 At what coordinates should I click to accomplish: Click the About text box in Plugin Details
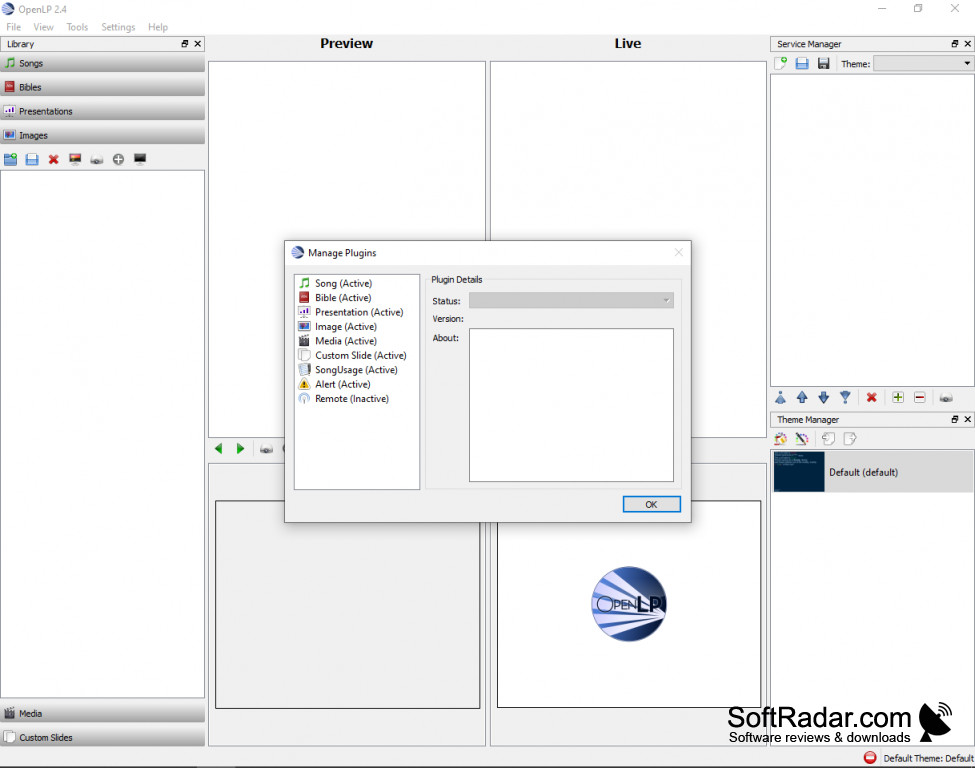click(x=571, y=405)
